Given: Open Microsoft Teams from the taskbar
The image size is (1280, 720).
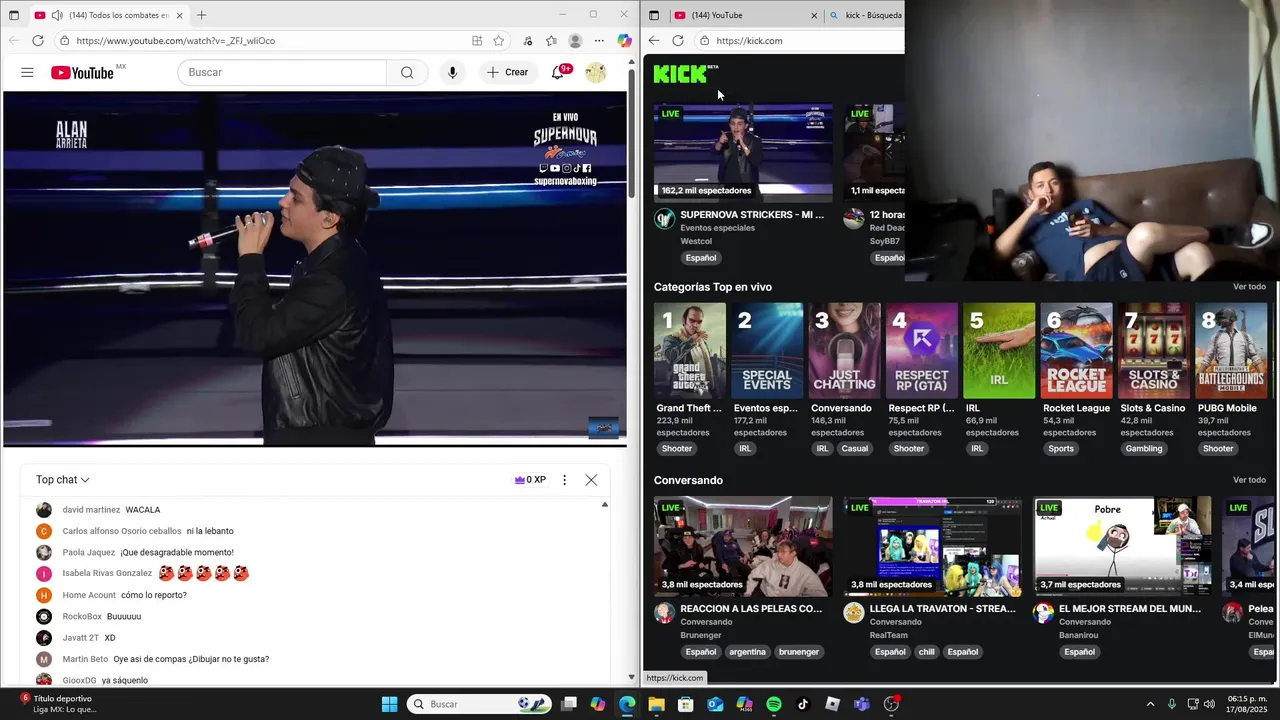Looking at the screenshot, I should click(x=862, y=704).
